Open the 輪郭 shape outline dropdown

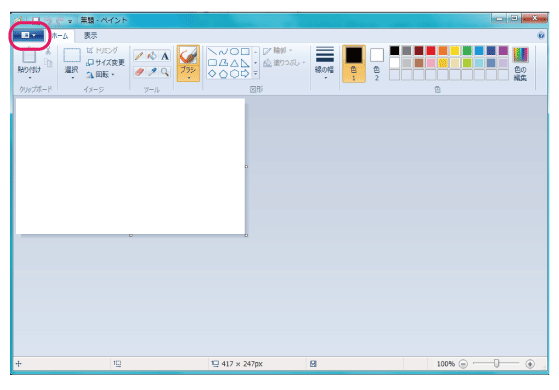pos(277,51)
